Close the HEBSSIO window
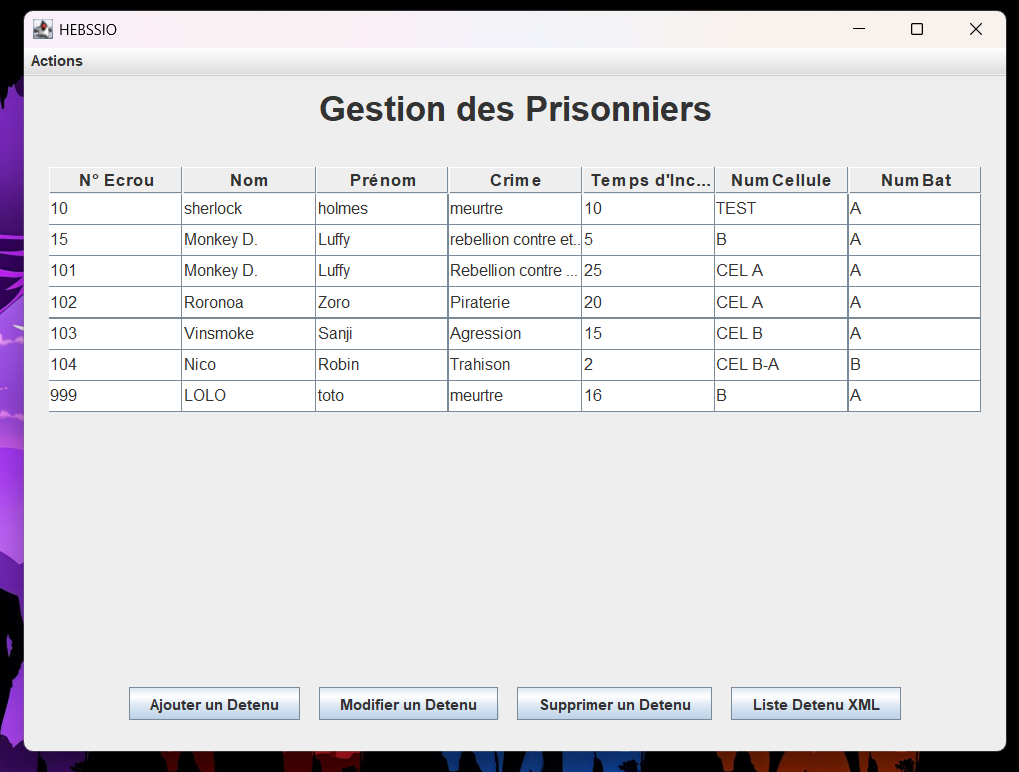The height and width of the screenshot is (772, 1019). 975,30
